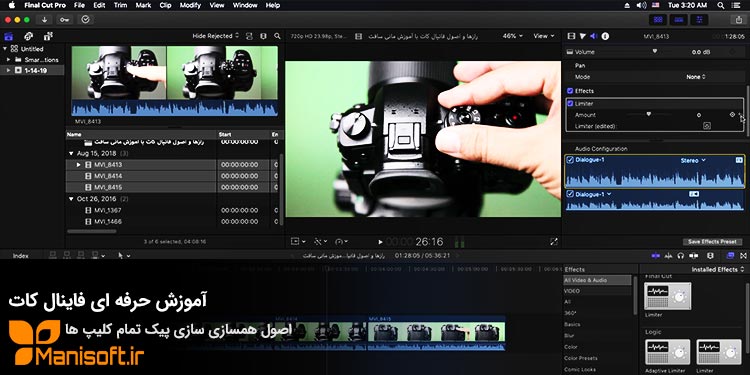
Task: Toggle the inspector panel layout button
Action: (700, 20)
